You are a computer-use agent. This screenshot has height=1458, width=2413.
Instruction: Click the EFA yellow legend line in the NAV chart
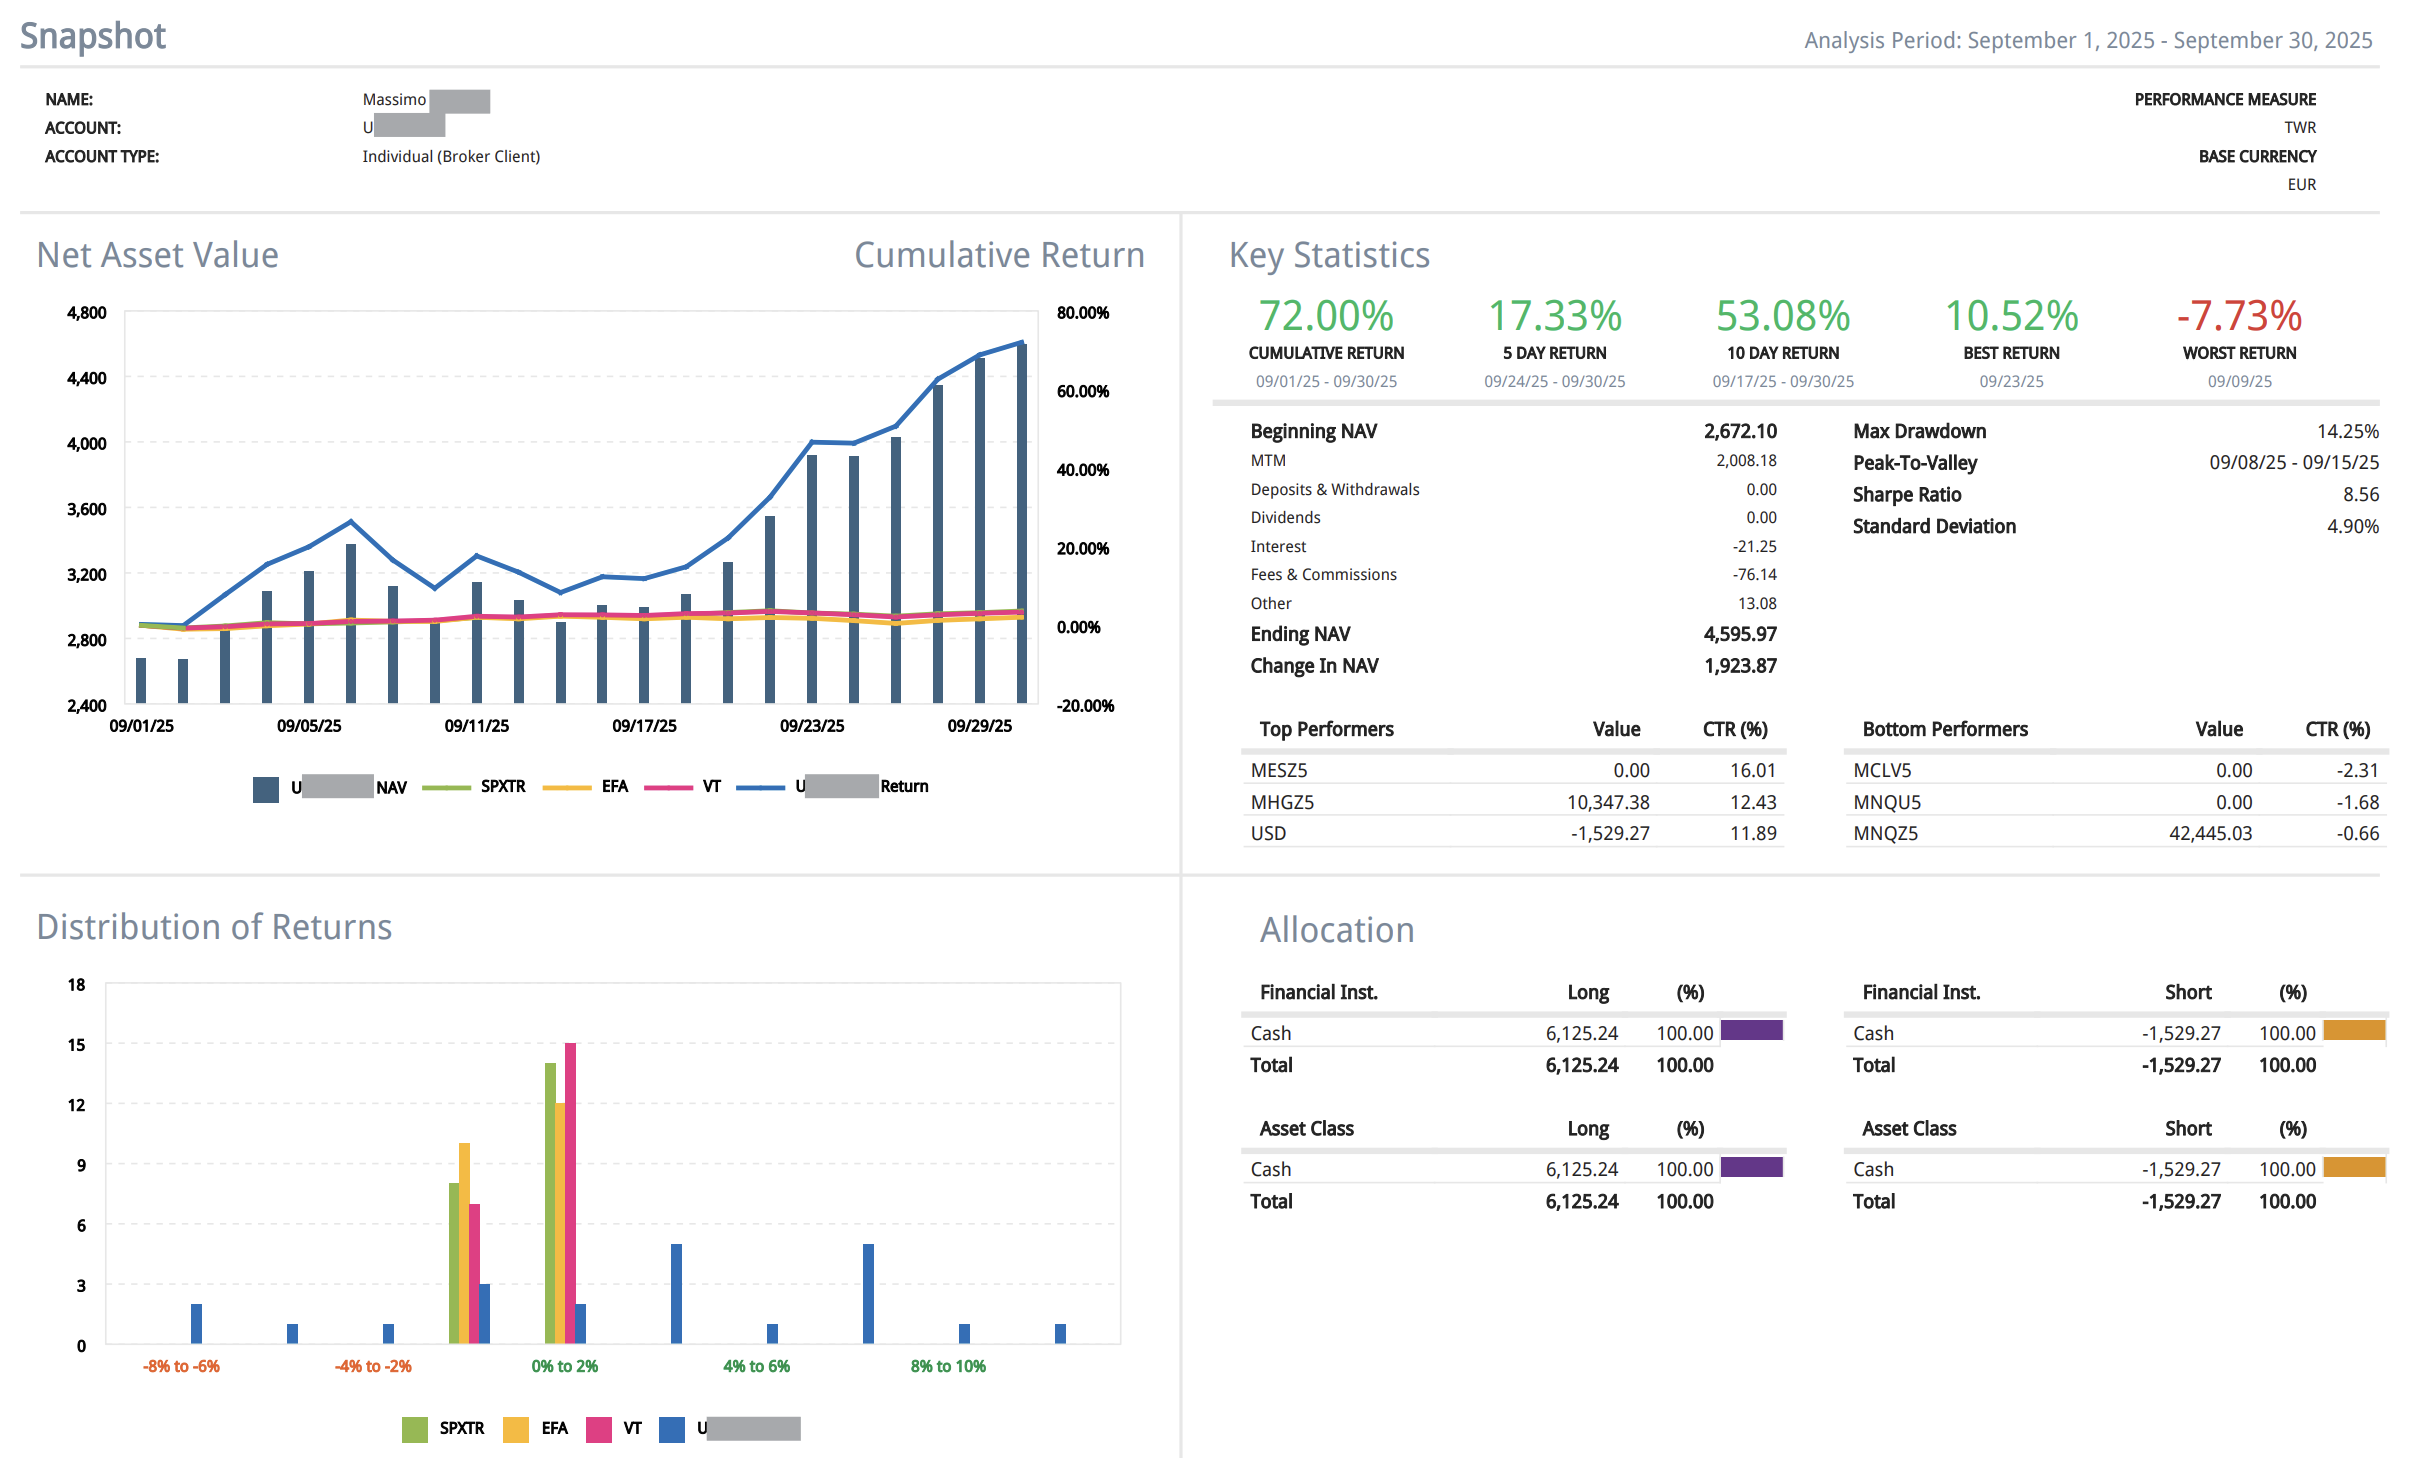click(566, 787)
